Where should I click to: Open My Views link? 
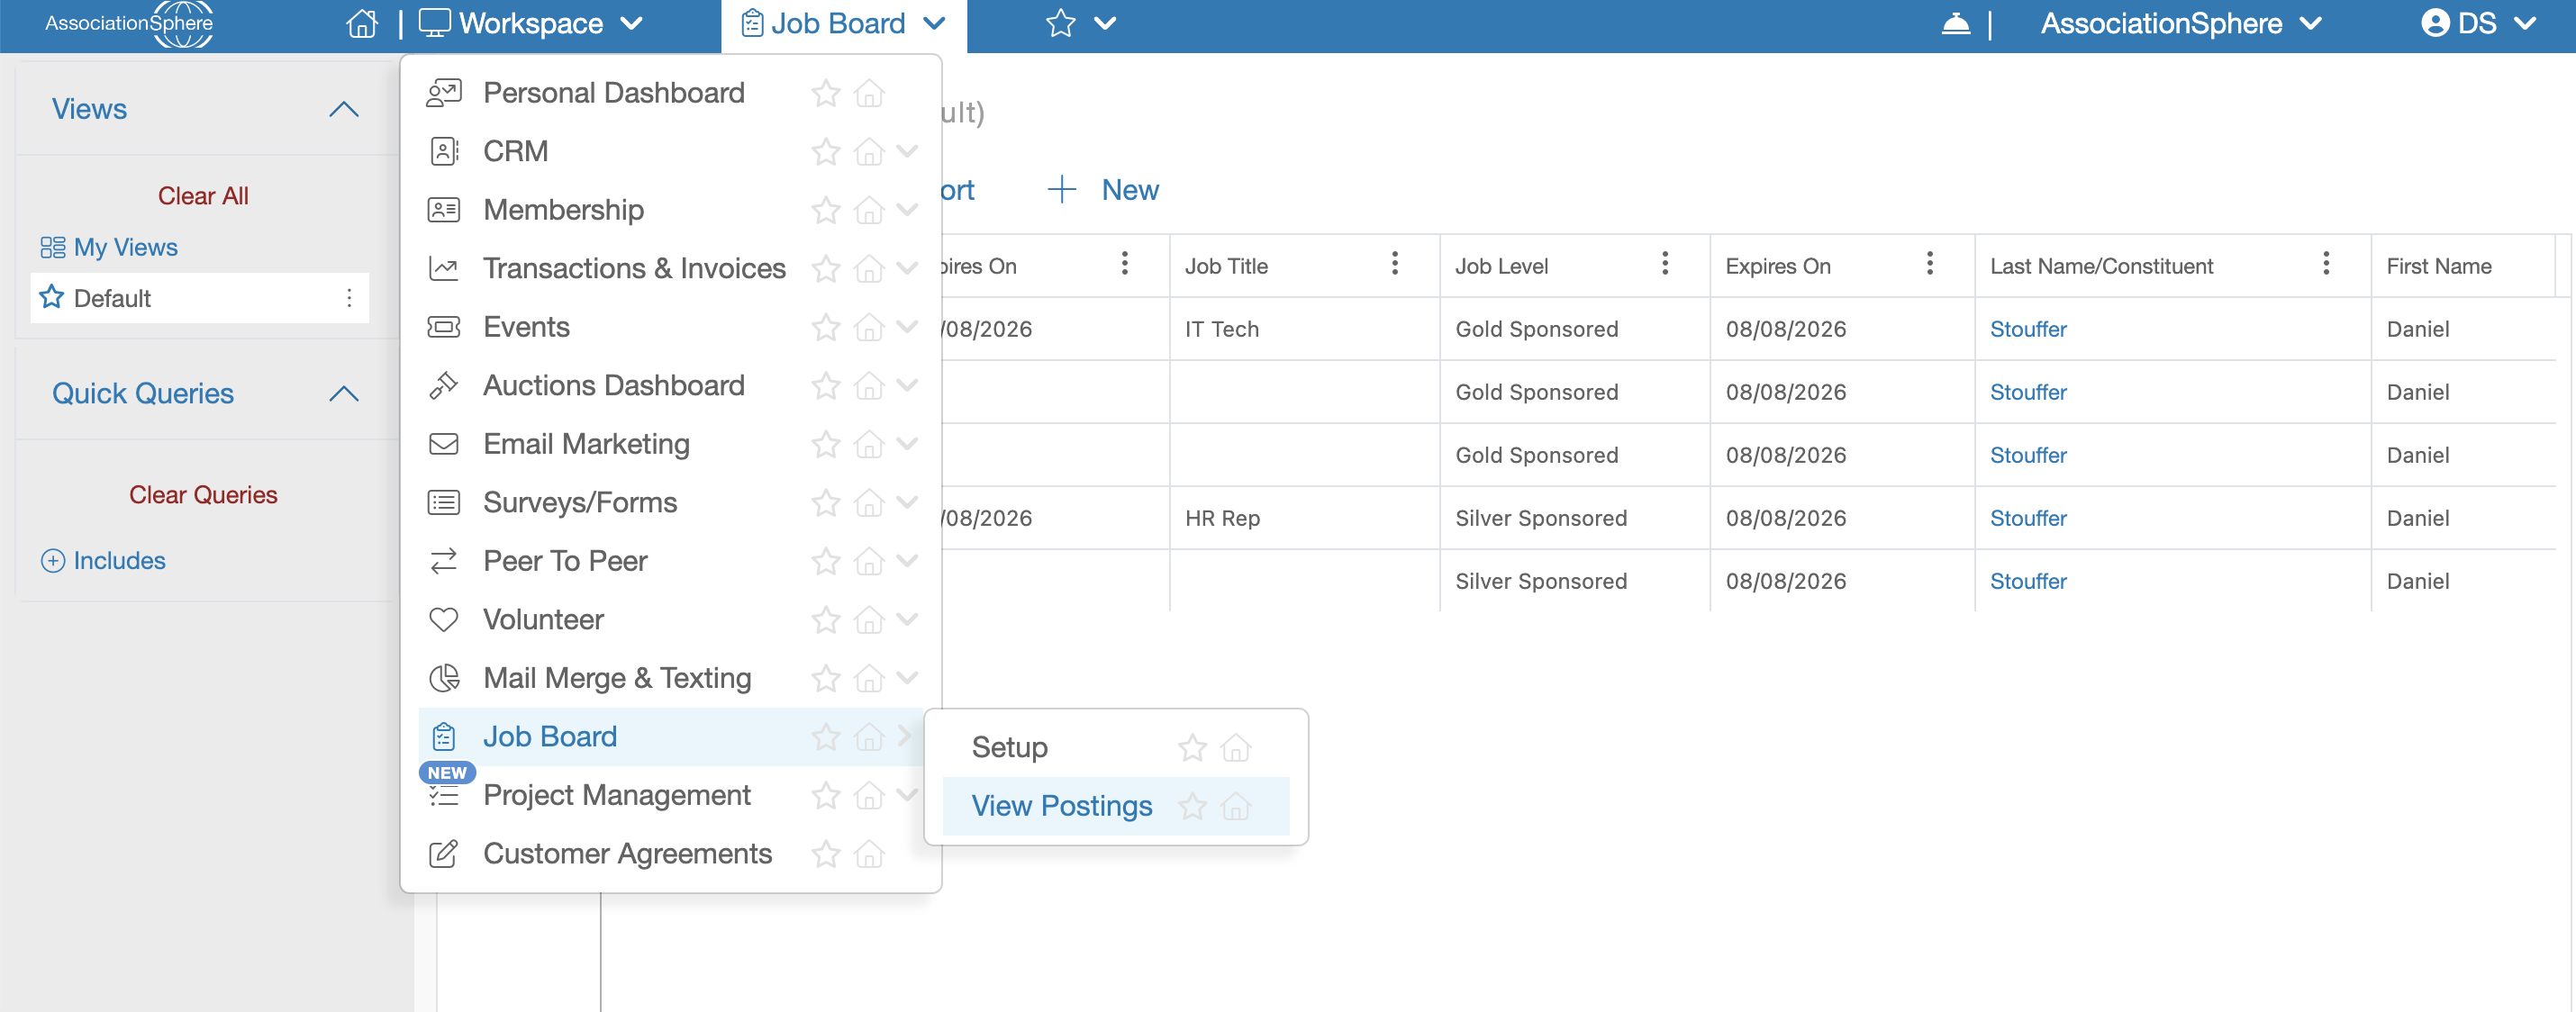point(109,247)
